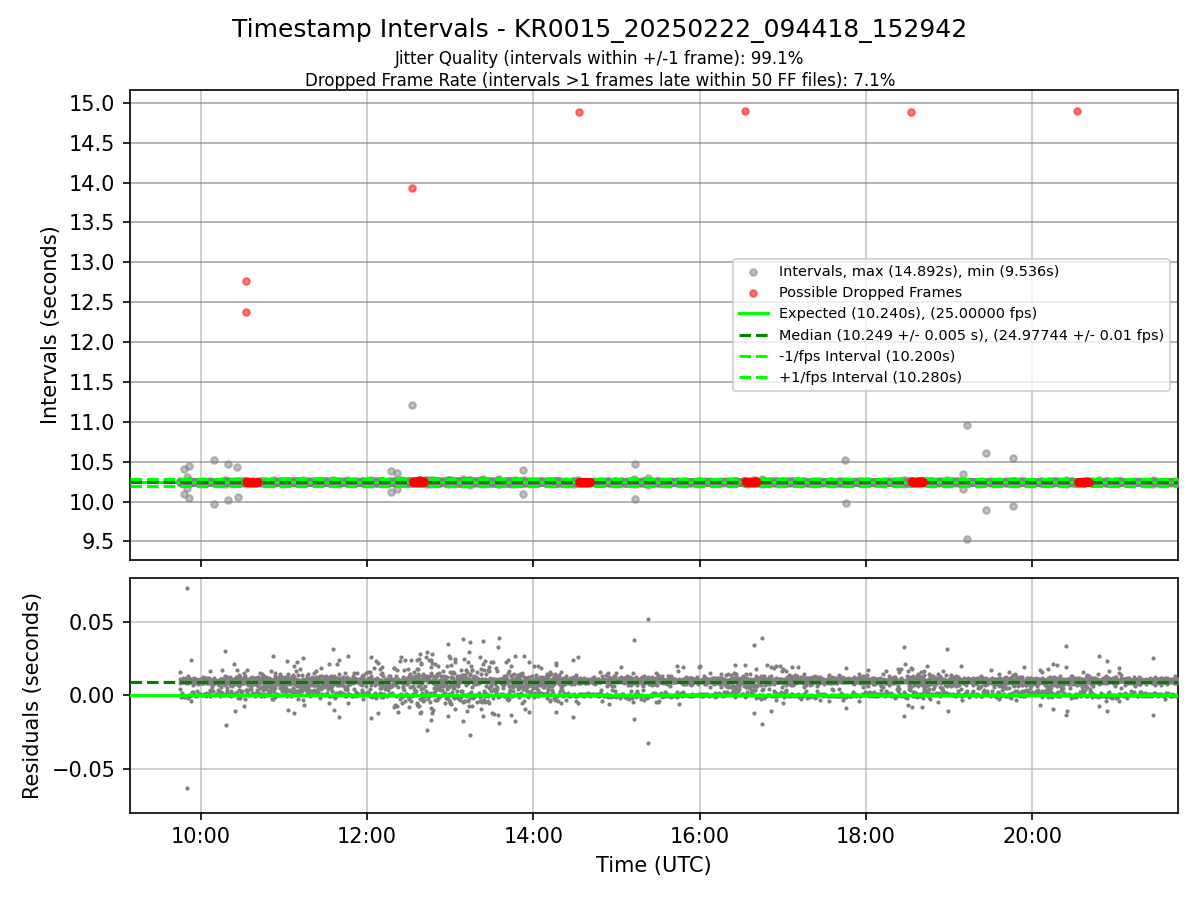Click legend entry 'Expected (10.240s), (25.00000 fps)'
1200x900 pixels.
[907, 313]
